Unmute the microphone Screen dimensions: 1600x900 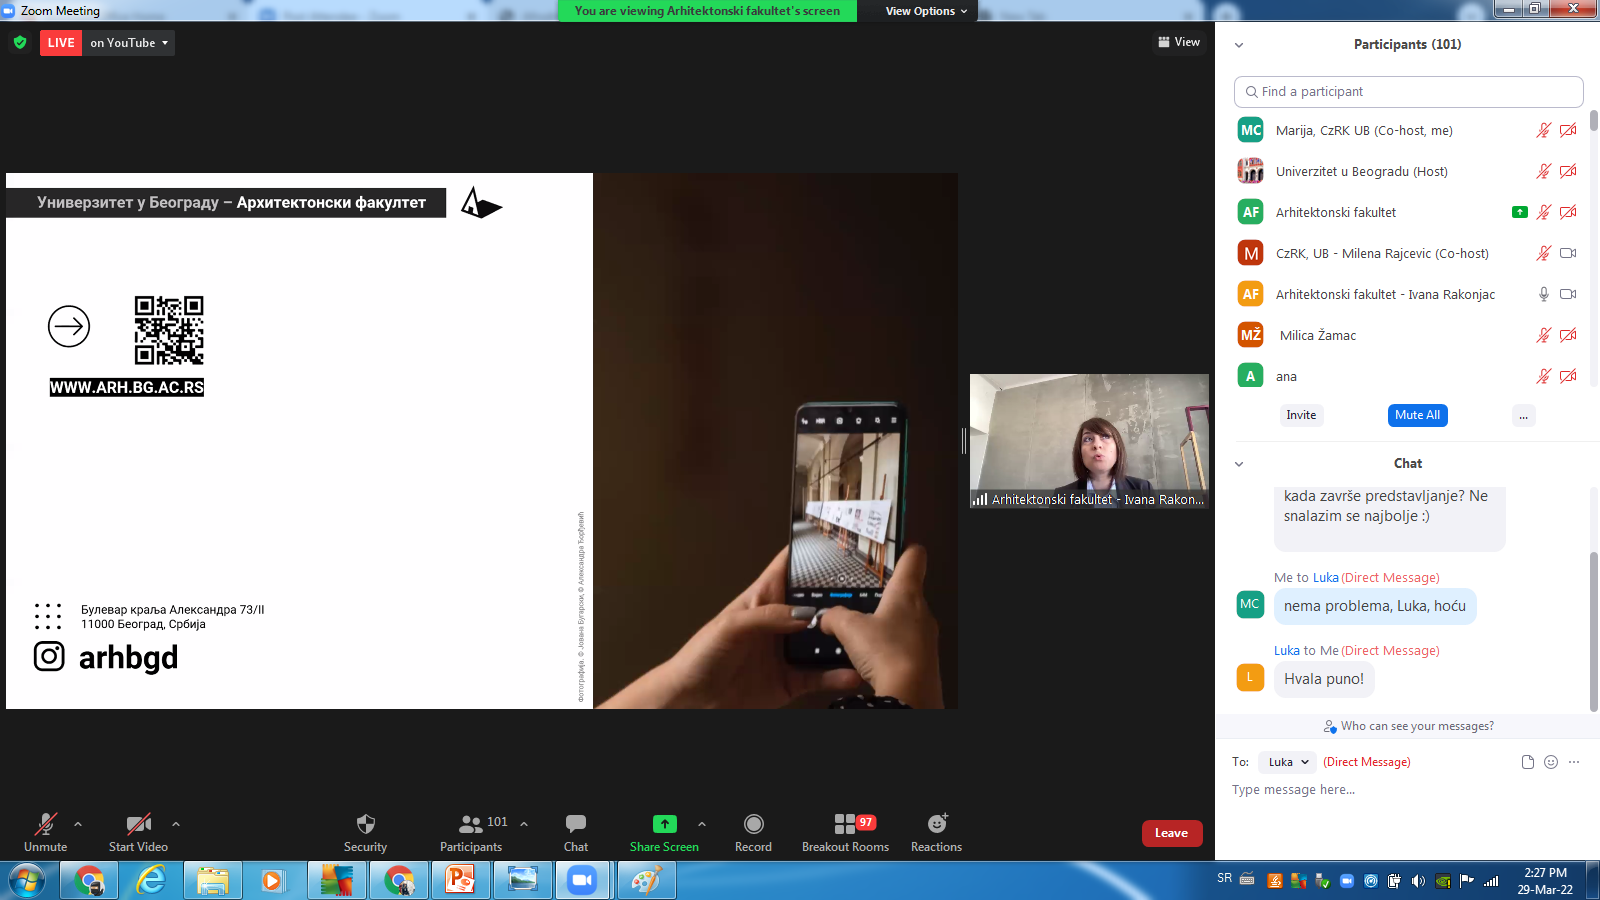[45, 824]
